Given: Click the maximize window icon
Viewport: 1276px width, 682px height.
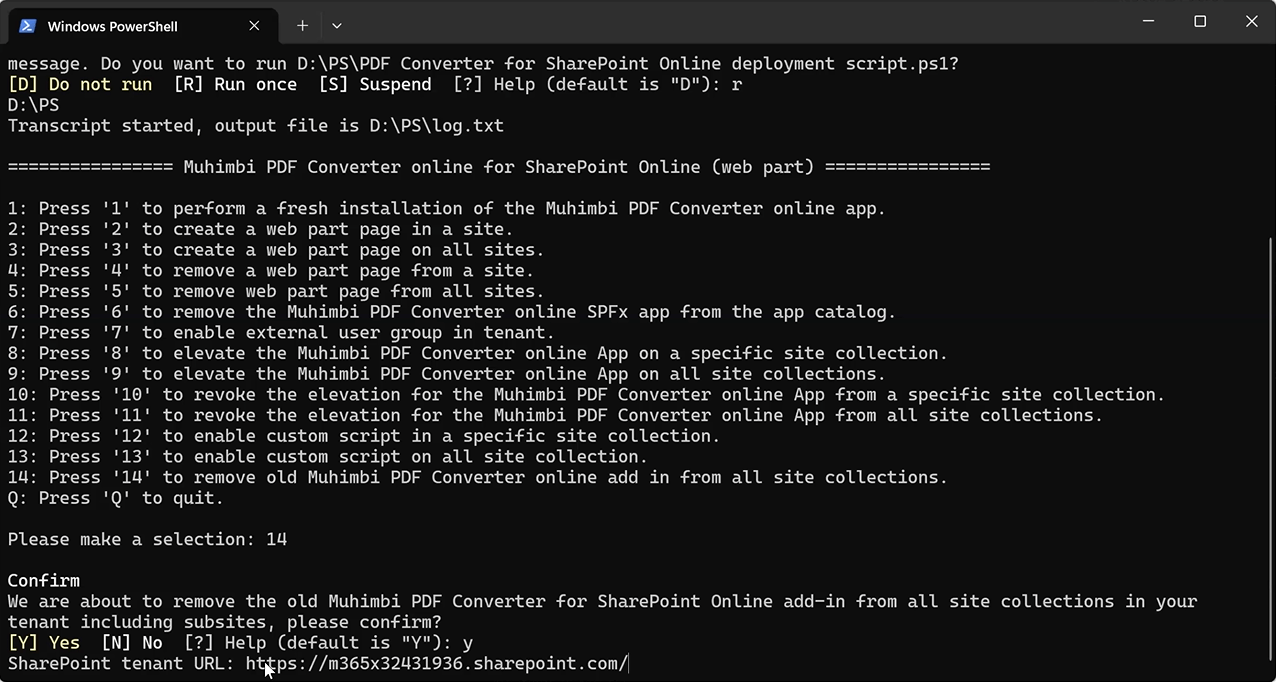Looking at the screenshot, I should click(x=1200, y=21).
